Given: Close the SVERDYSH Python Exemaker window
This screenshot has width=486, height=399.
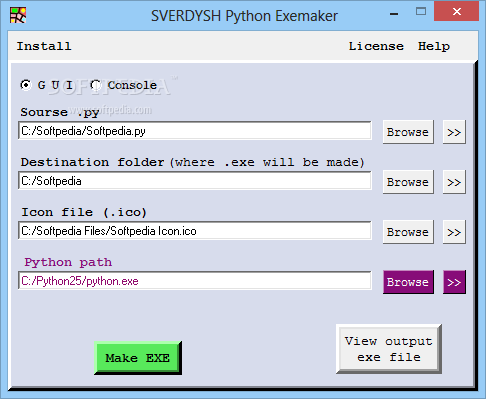Looking at the screenshot, I should click(x=457, y=11).
